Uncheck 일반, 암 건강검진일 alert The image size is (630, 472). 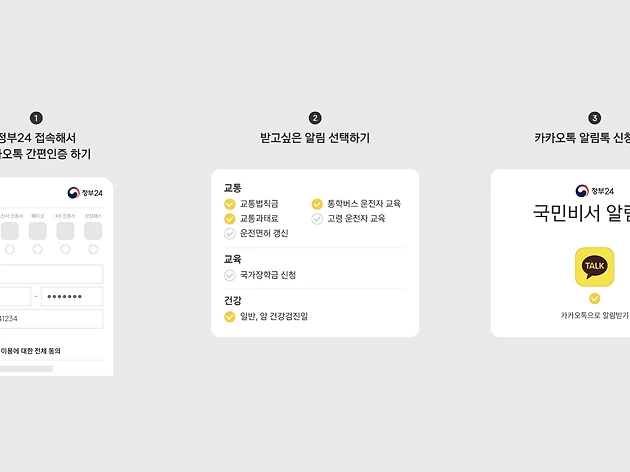point(229,317)
